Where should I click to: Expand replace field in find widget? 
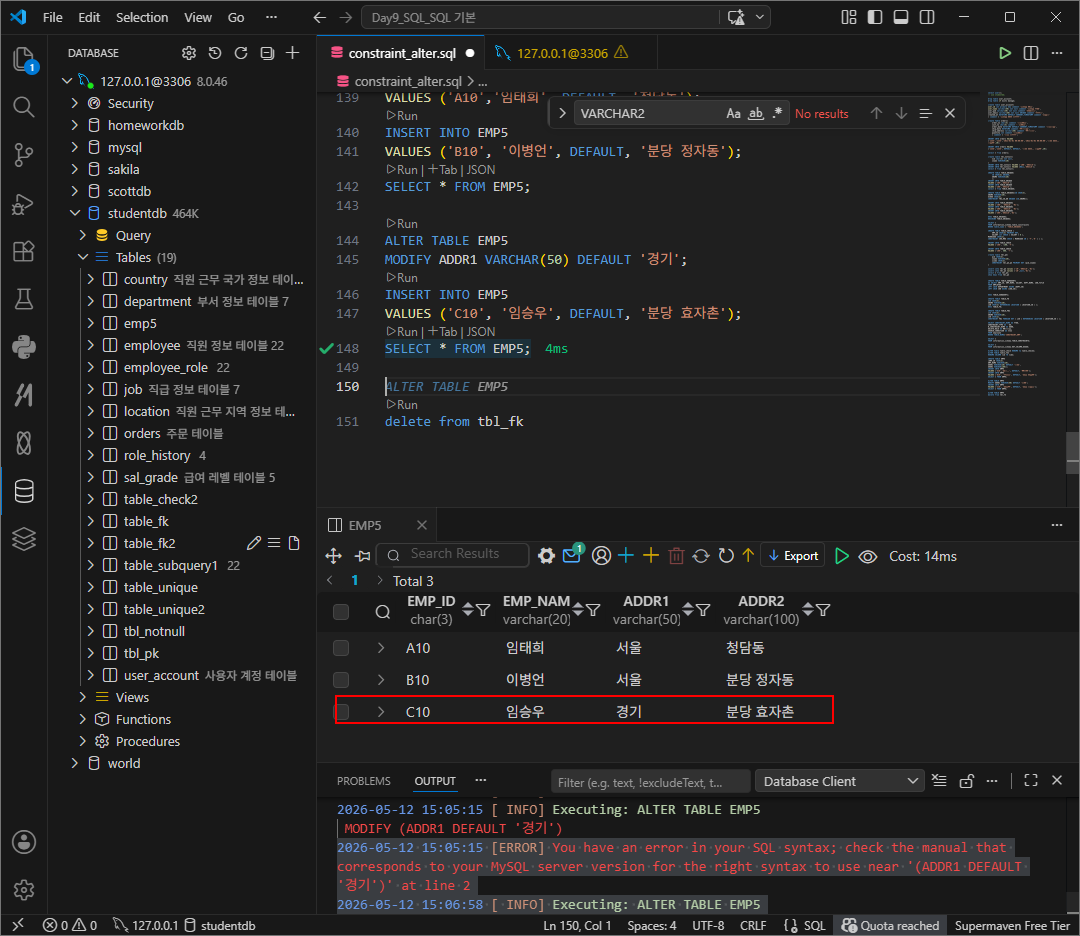pyautogui.click(x=562, y=114)
